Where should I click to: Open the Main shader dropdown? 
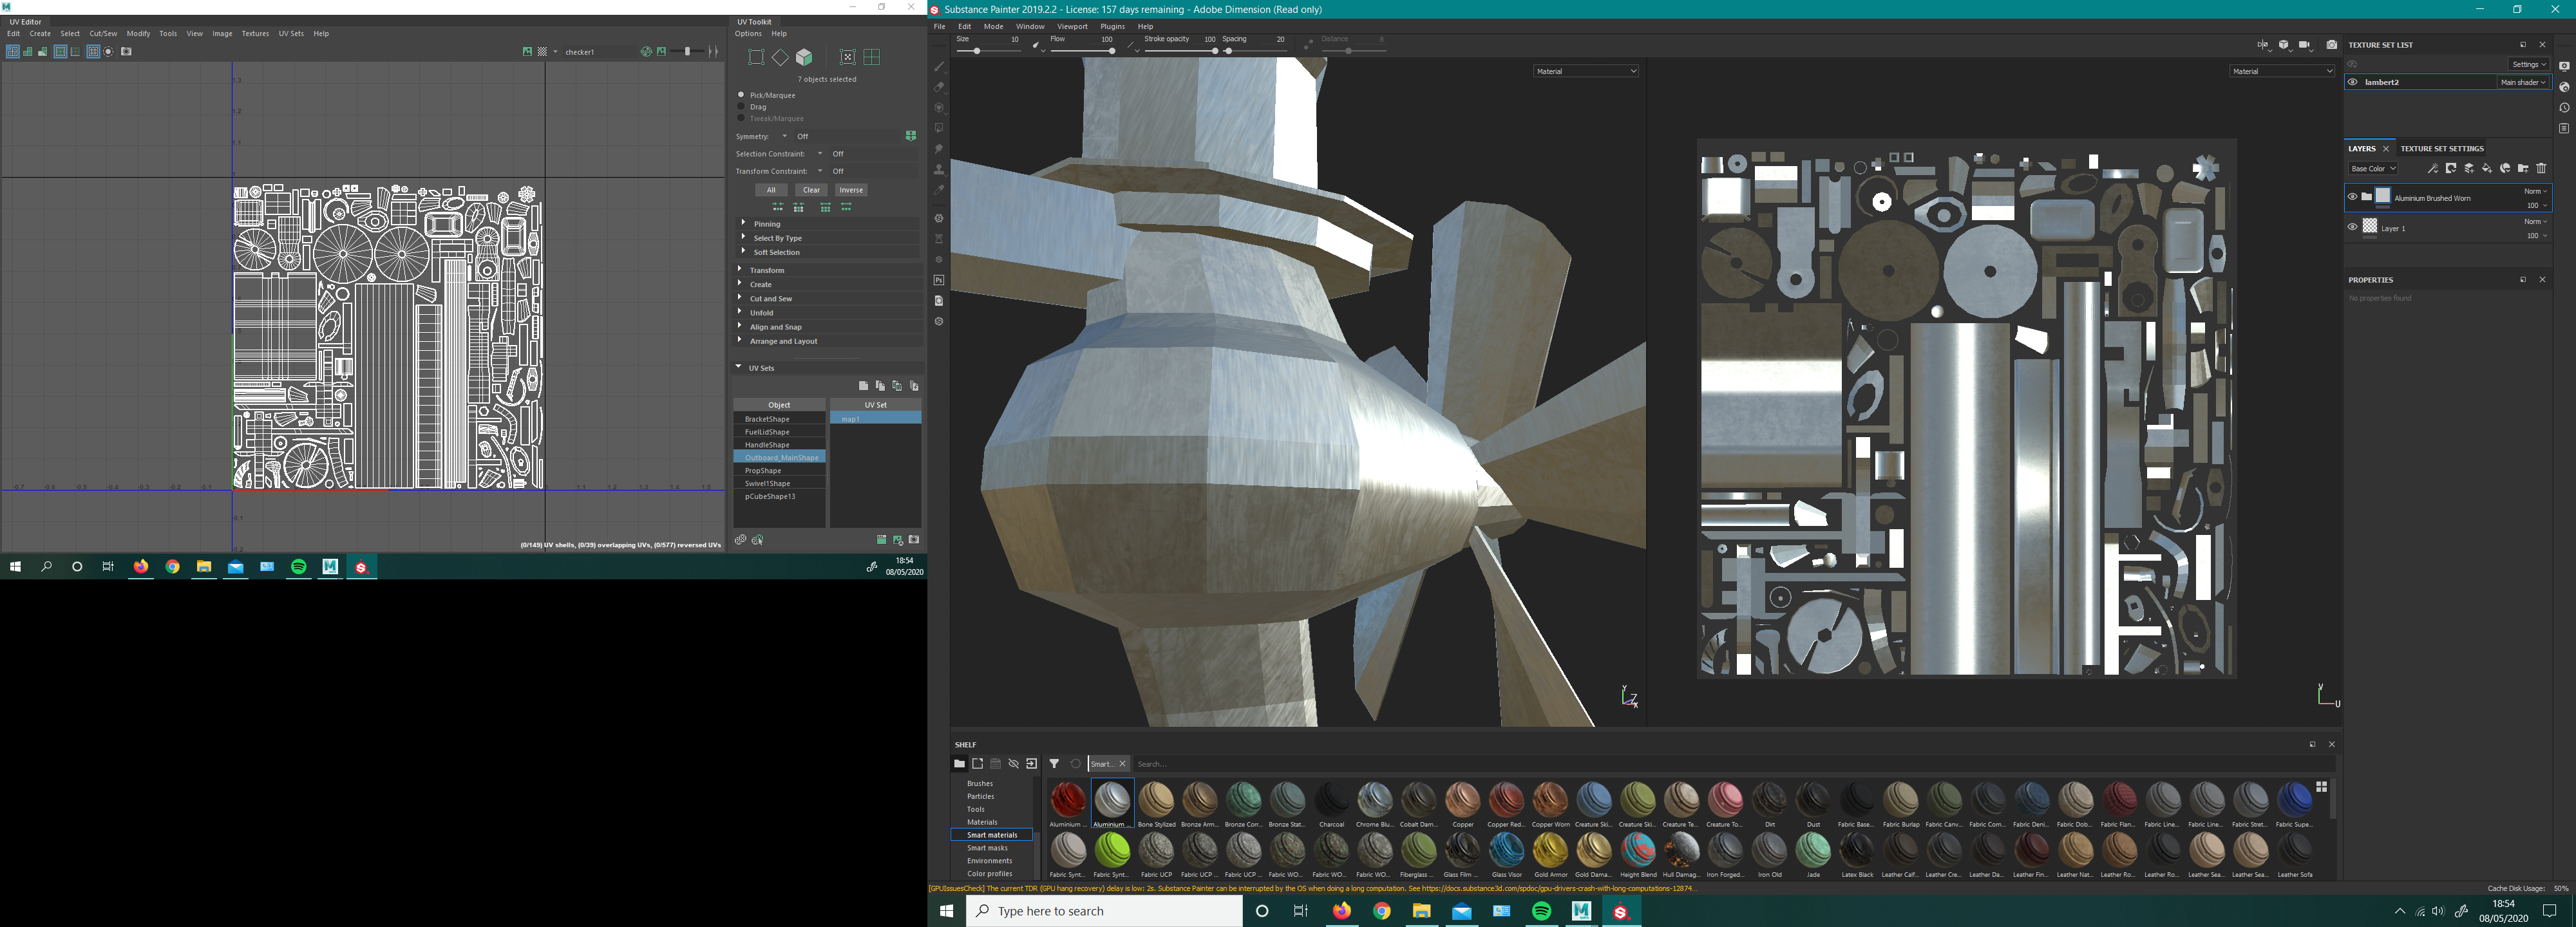click(2522, 82)
